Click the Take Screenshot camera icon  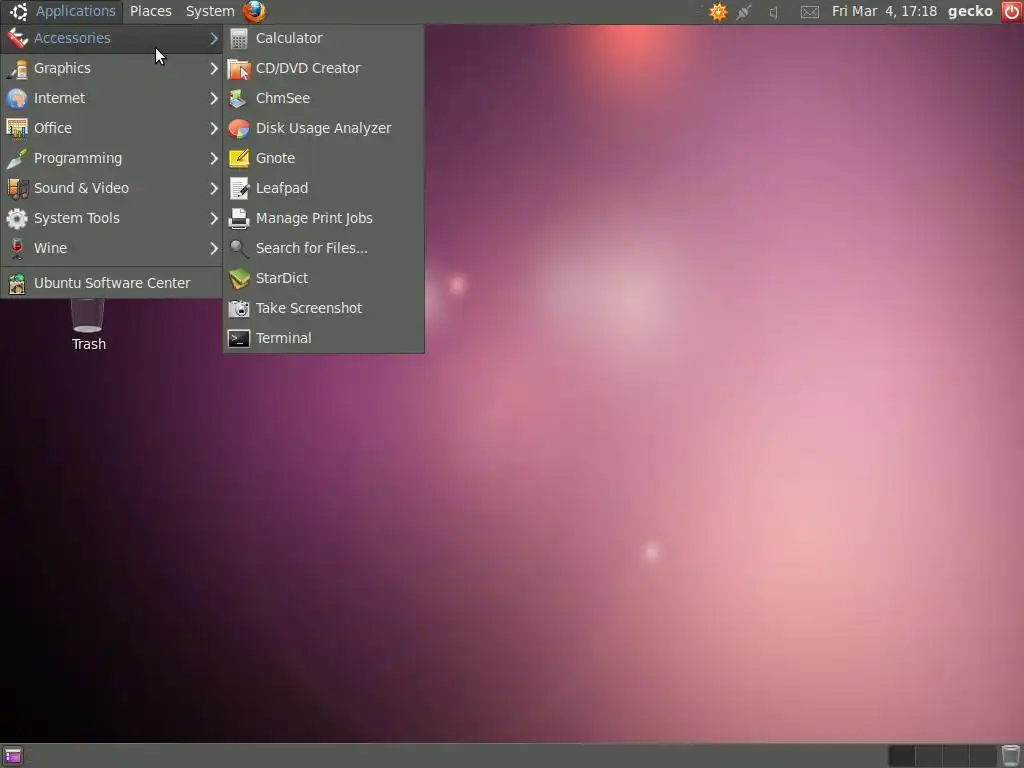239,309
